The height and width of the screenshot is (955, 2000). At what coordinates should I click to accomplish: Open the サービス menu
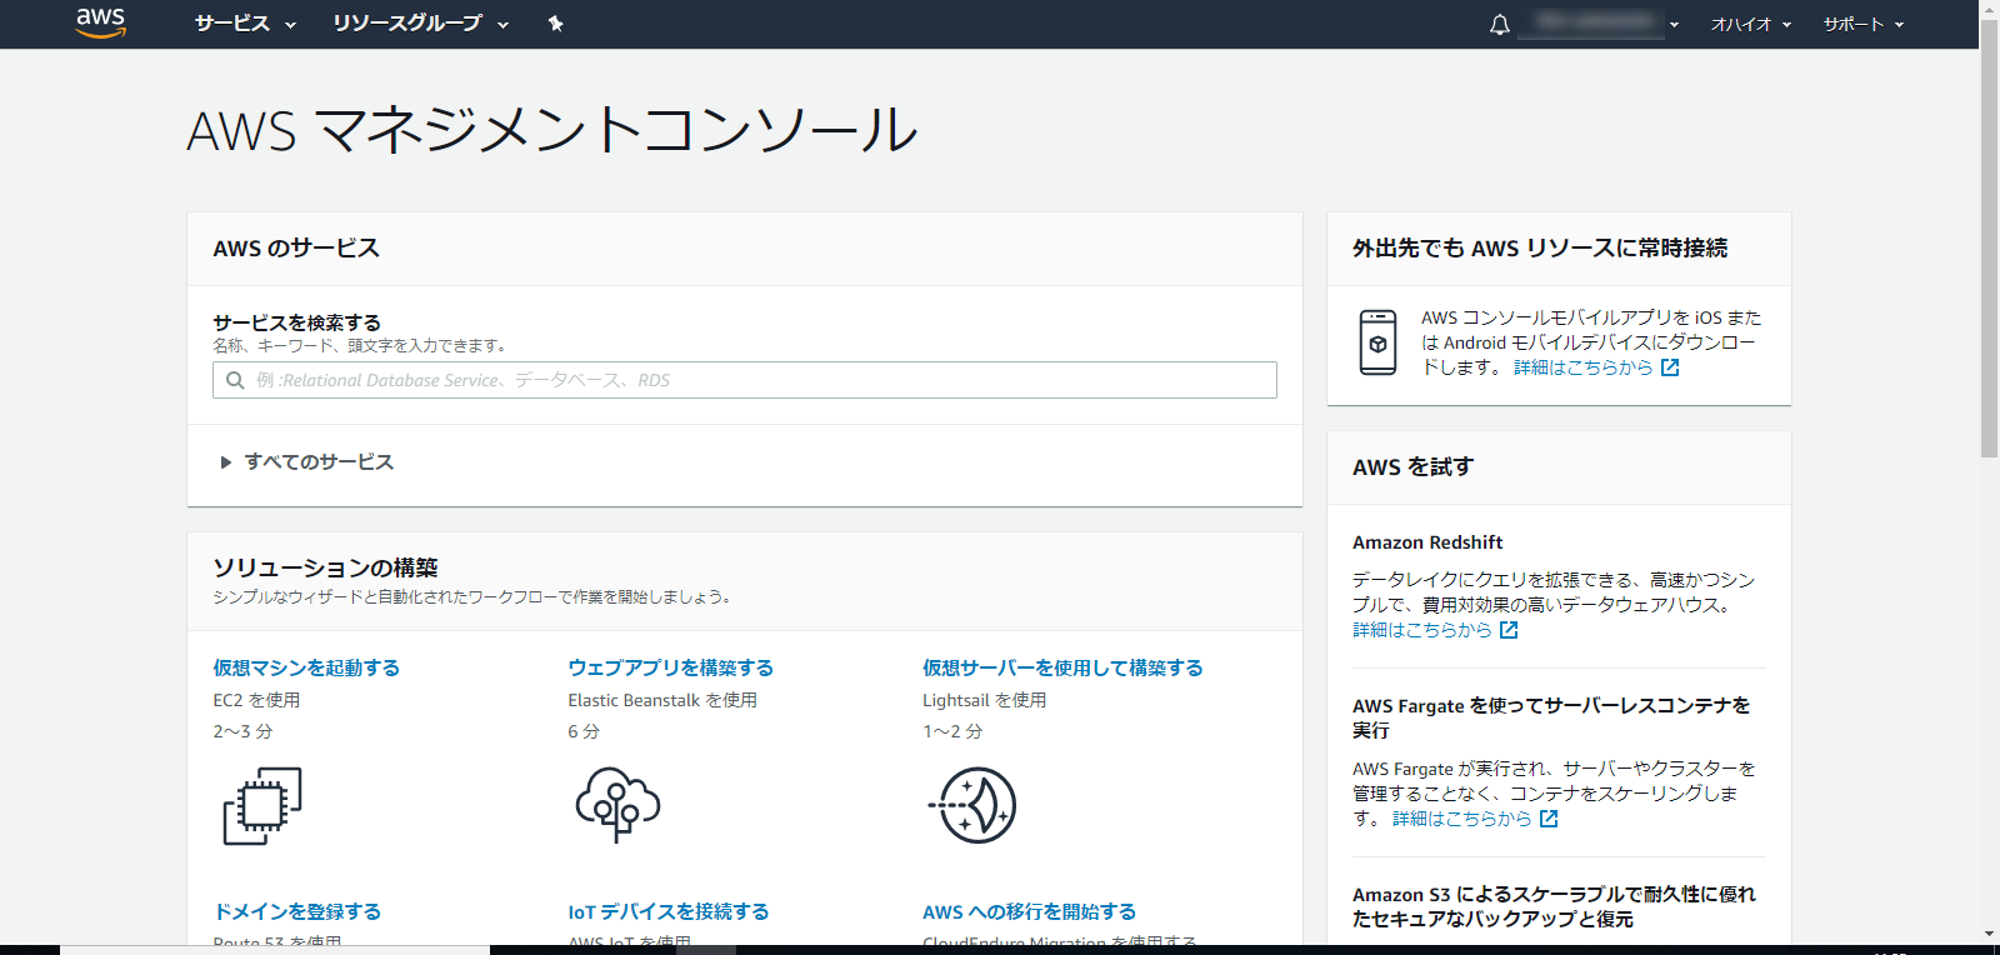click(x=245, y=24)
